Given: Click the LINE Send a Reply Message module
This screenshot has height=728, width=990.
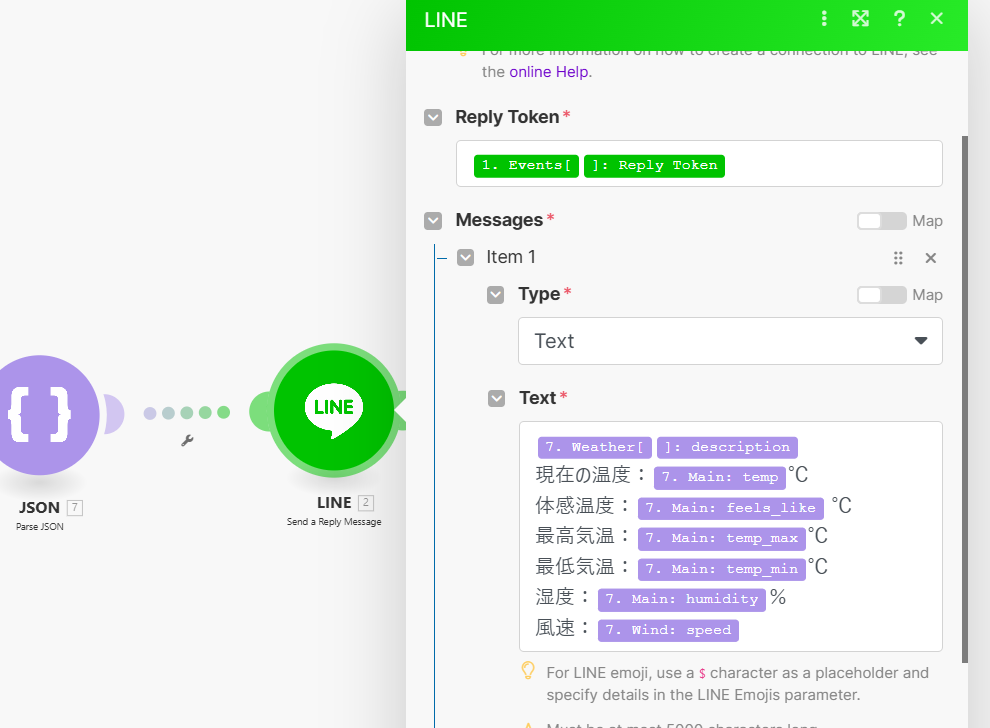Looking at the screenshot, I should [x=334, y=409].
